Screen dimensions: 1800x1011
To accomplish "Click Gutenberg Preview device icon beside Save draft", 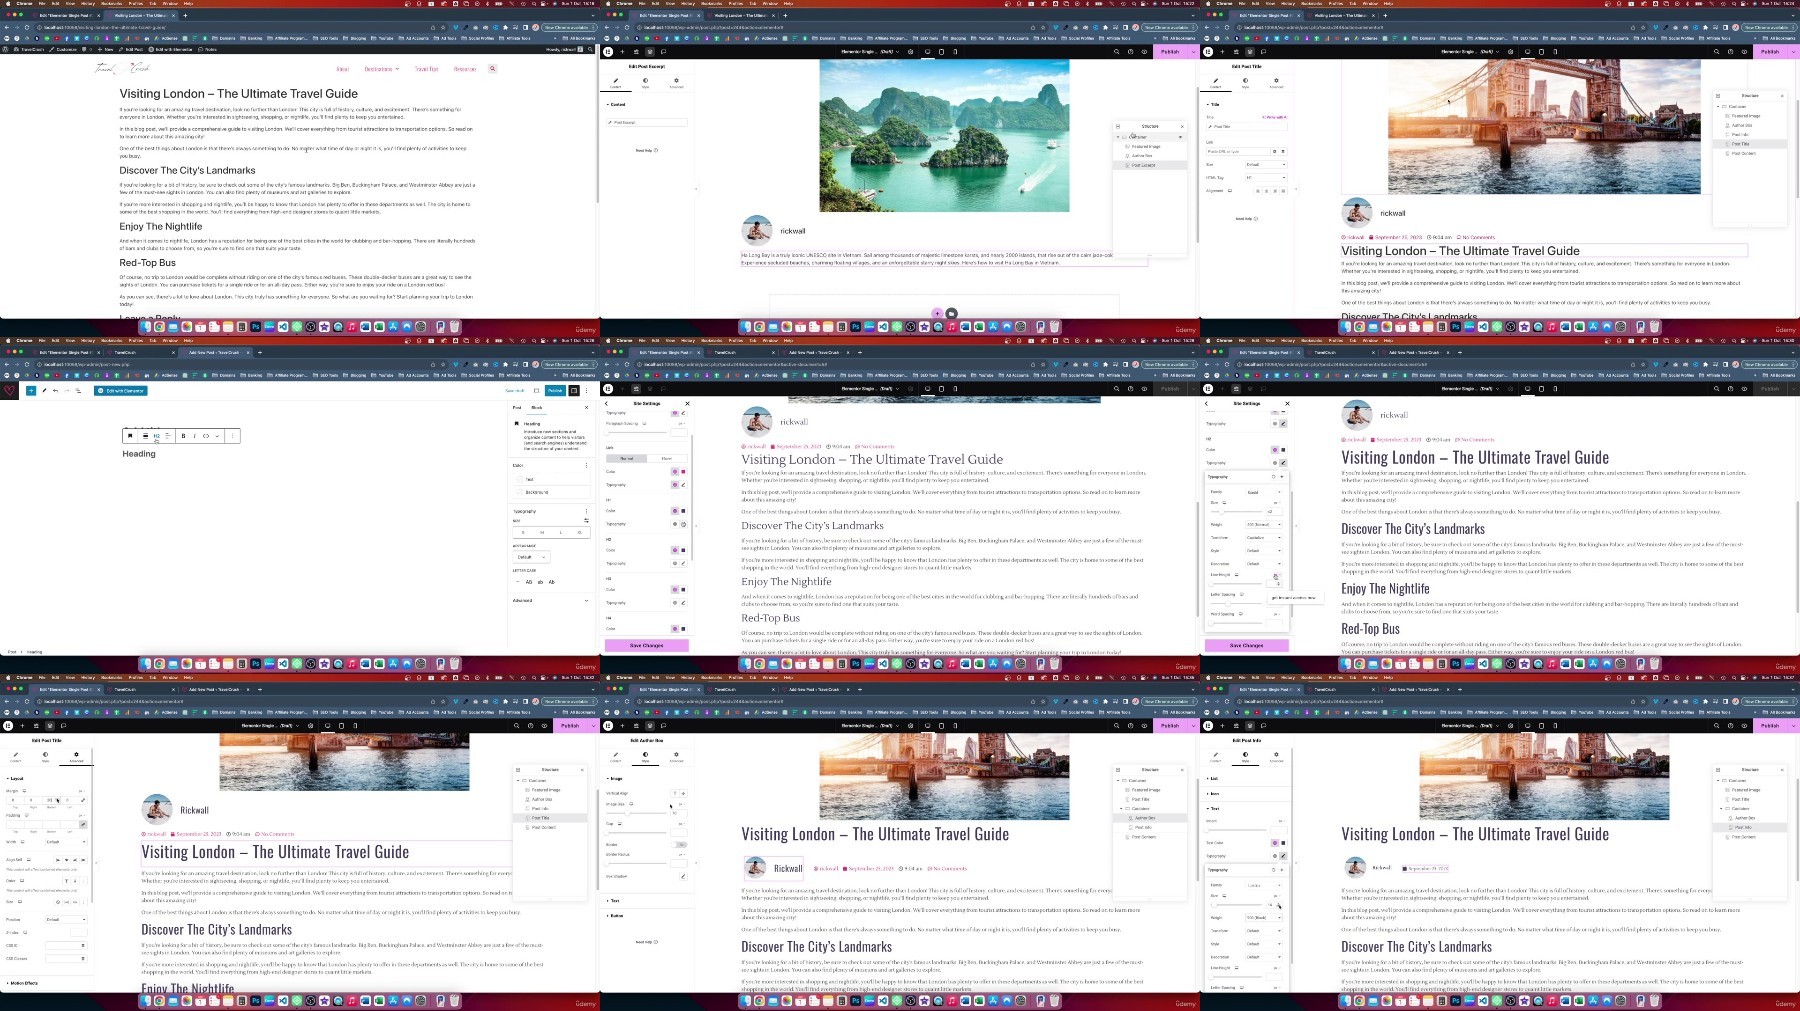I will 537,390.
